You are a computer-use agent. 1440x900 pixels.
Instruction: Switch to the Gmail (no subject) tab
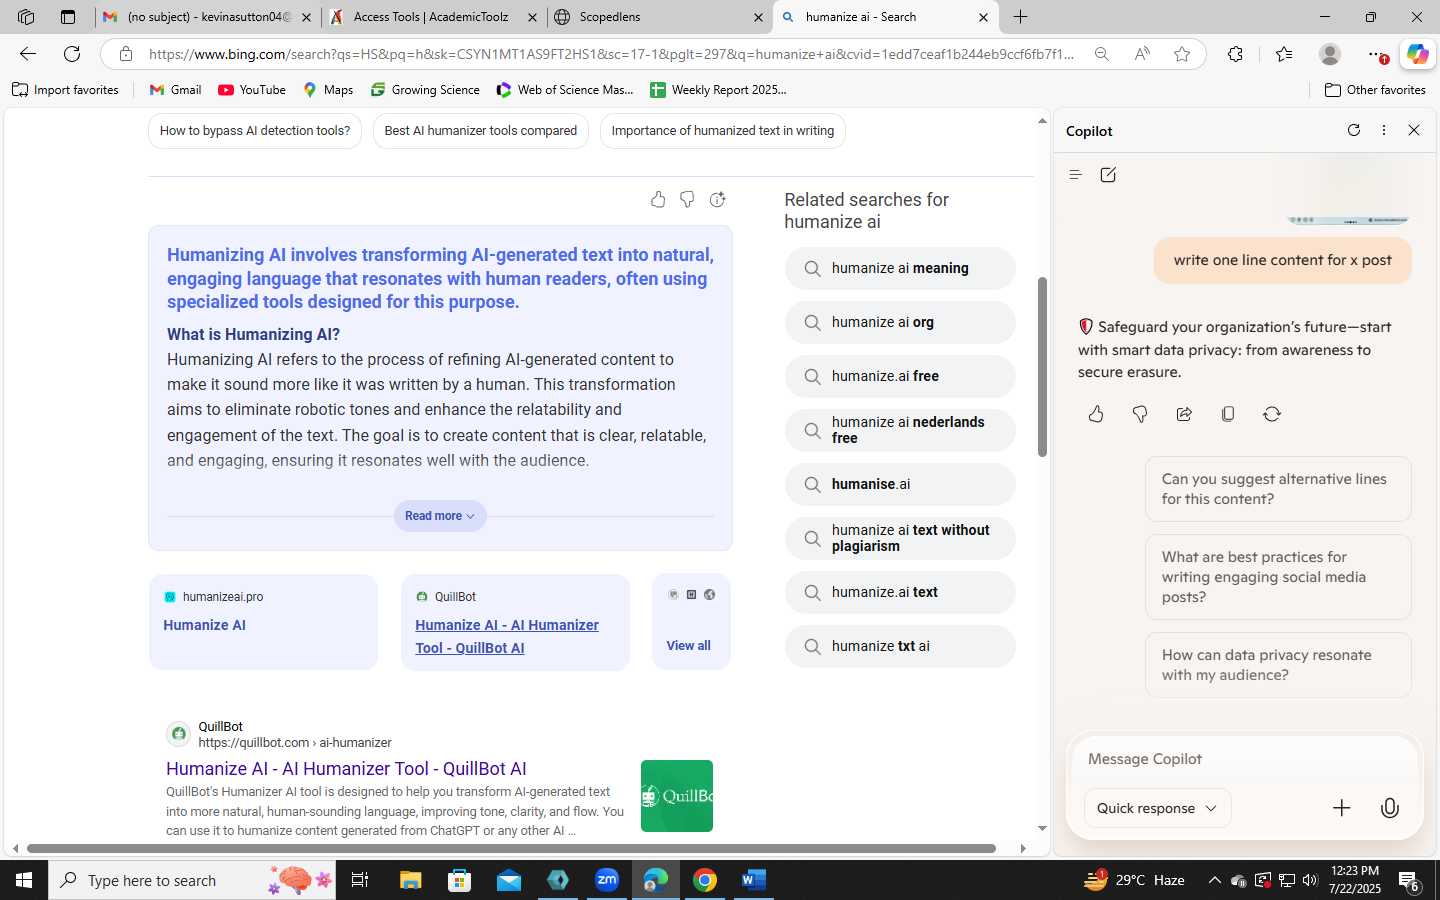[x=208, y=17]
